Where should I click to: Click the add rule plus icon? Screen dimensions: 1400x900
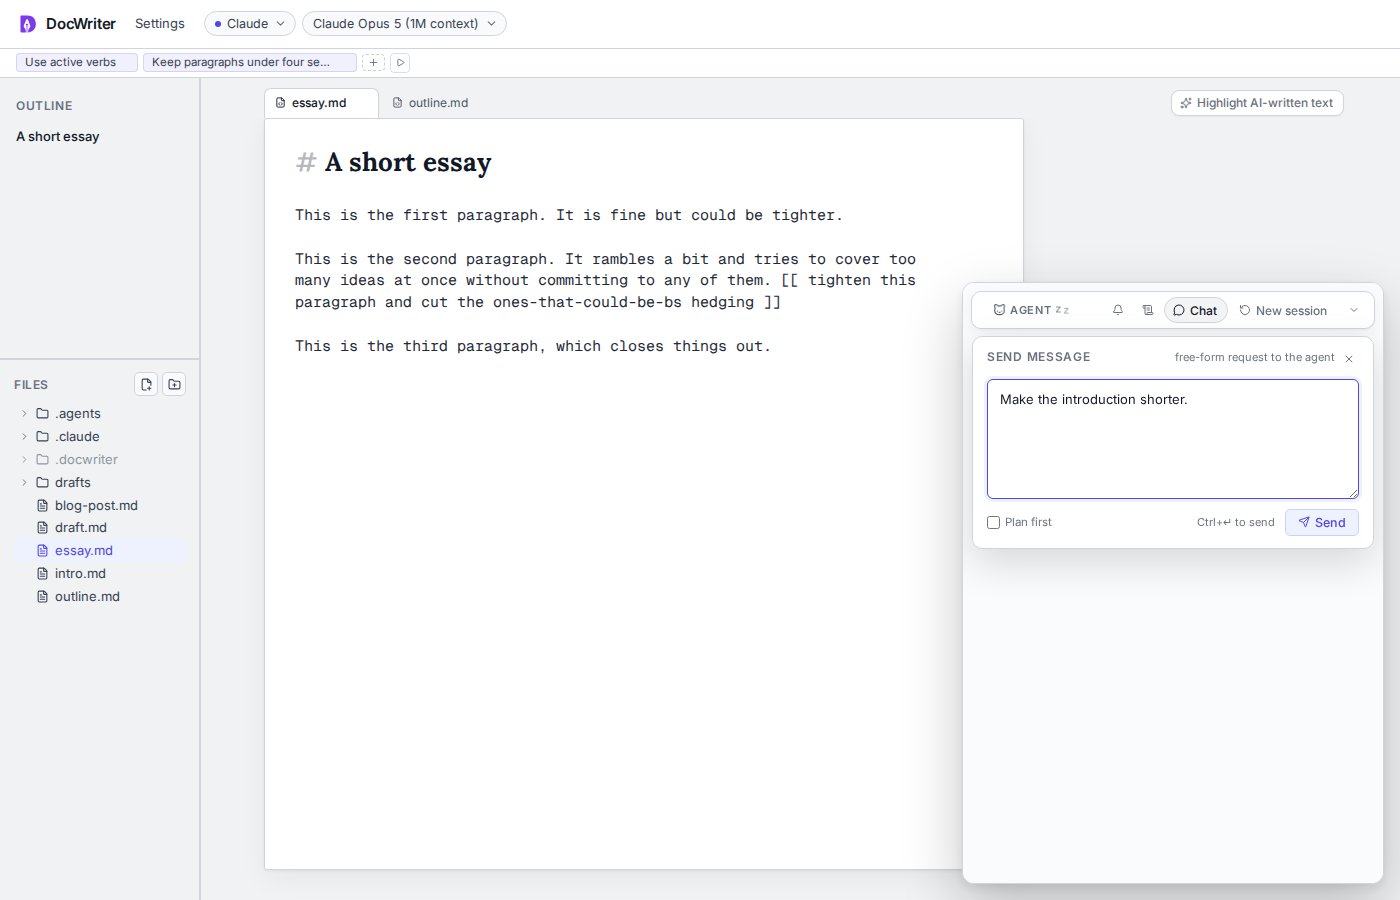(x=373, y=62)
